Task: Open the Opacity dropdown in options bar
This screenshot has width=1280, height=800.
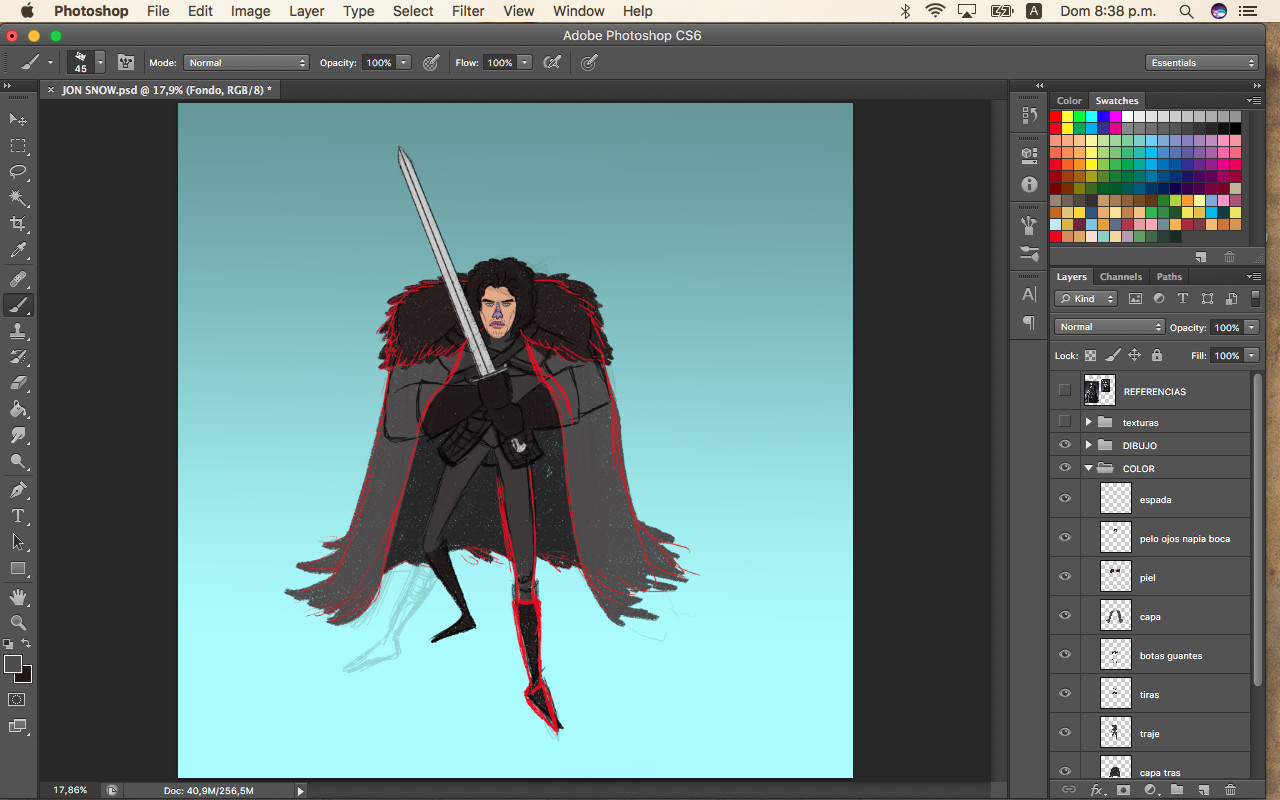Action: click(404, 62)
